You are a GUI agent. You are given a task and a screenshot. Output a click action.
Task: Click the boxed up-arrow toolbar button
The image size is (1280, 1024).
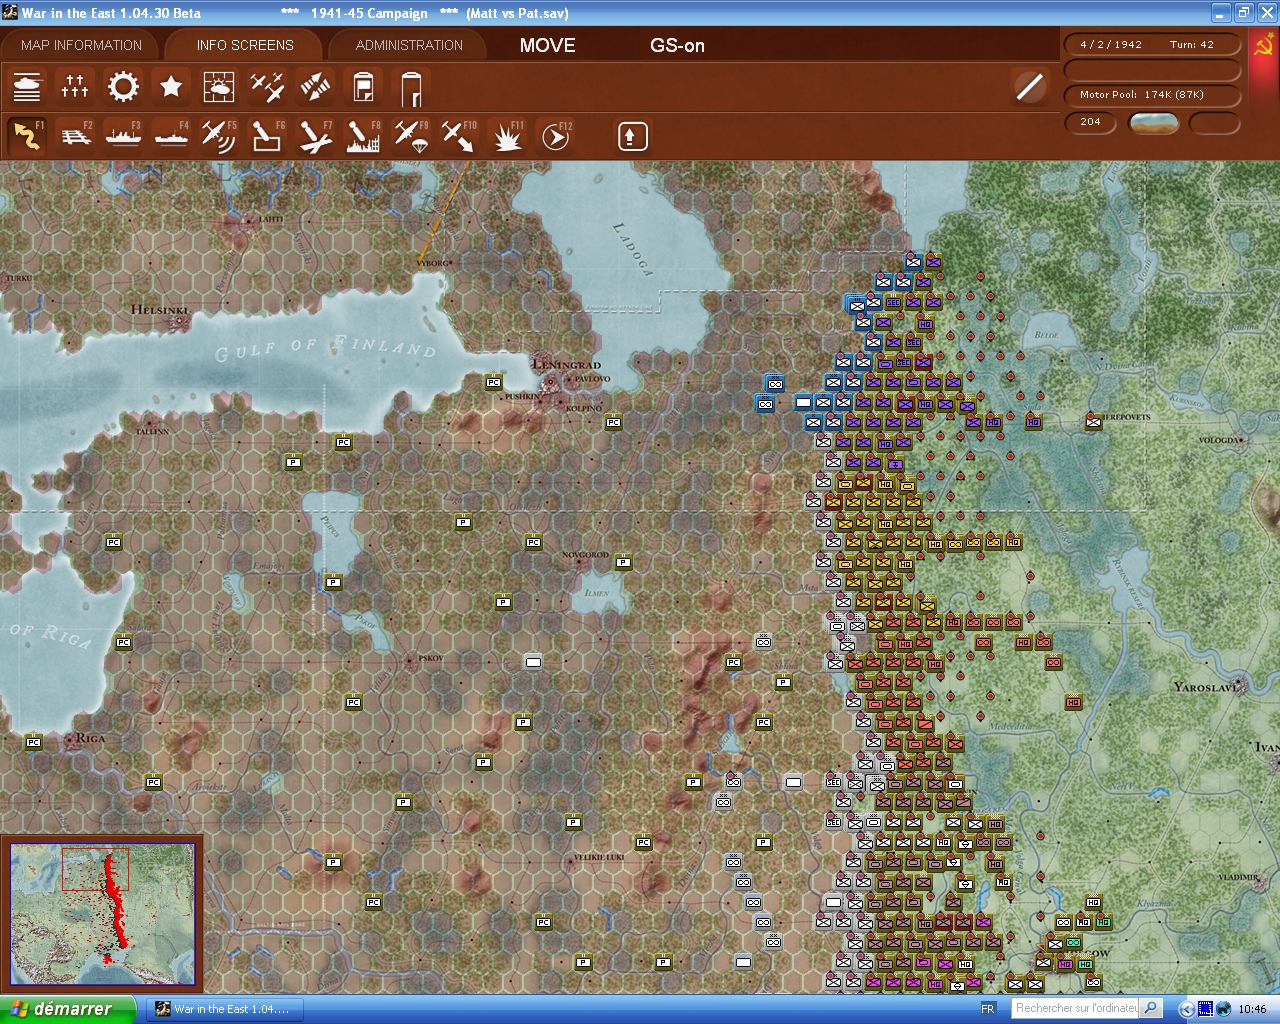click(x=632, y=136)
